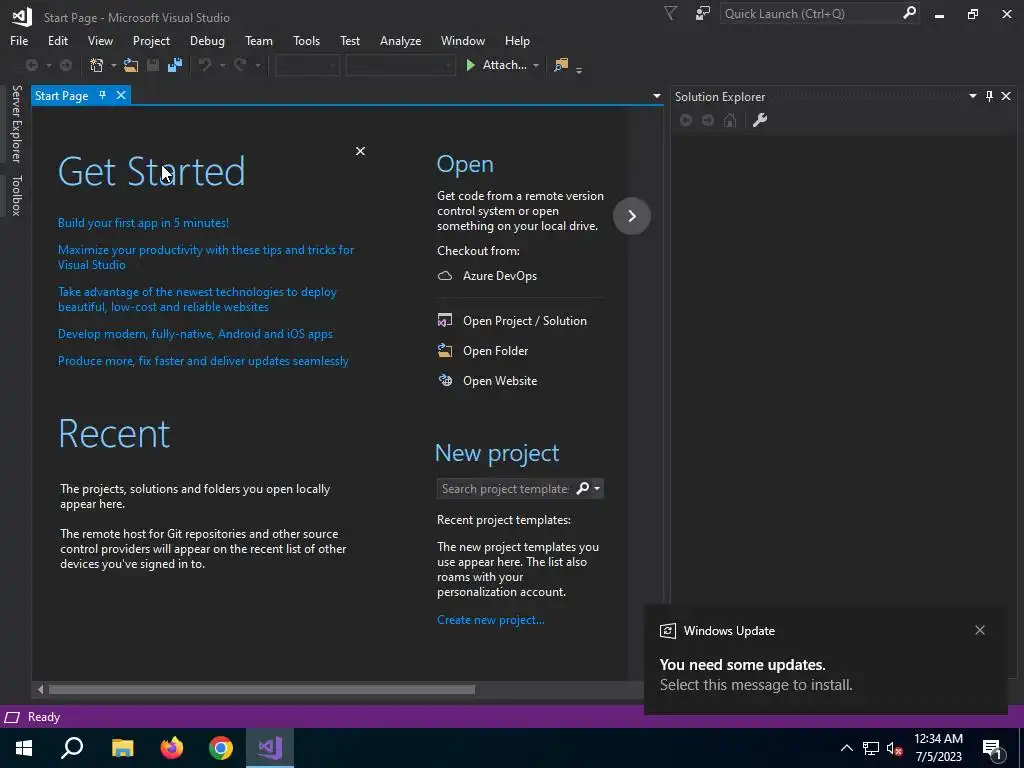
Task: Open taskbar search magnifier
Action: click(72, 747)
